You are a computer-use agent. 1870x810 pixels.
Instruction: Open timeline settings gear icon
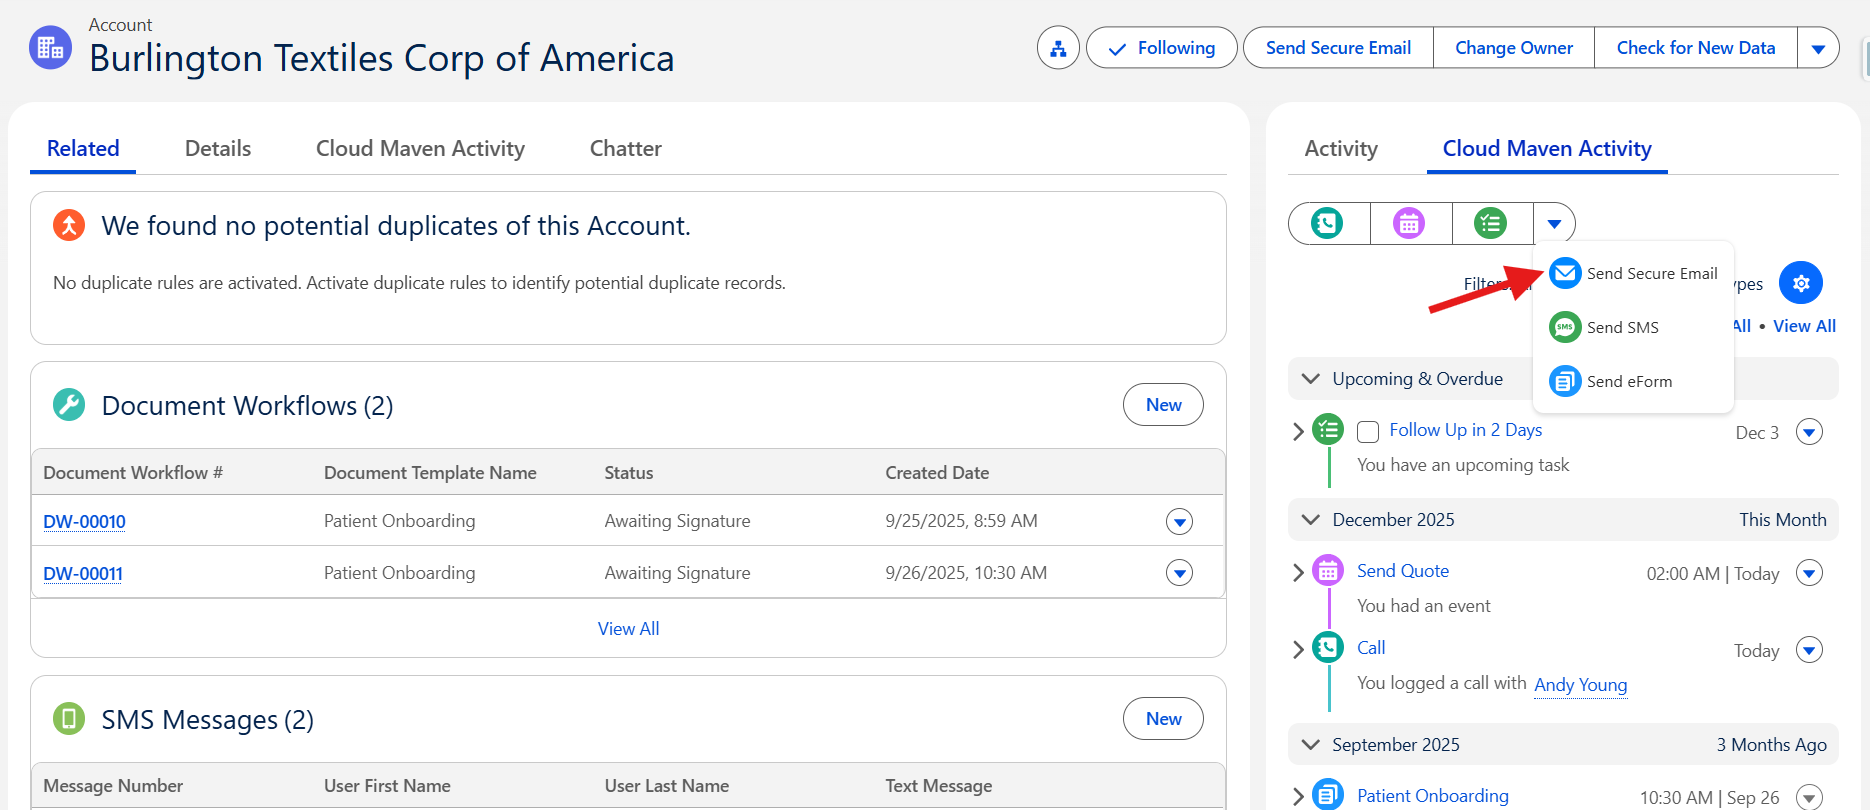click(1801, 283)
